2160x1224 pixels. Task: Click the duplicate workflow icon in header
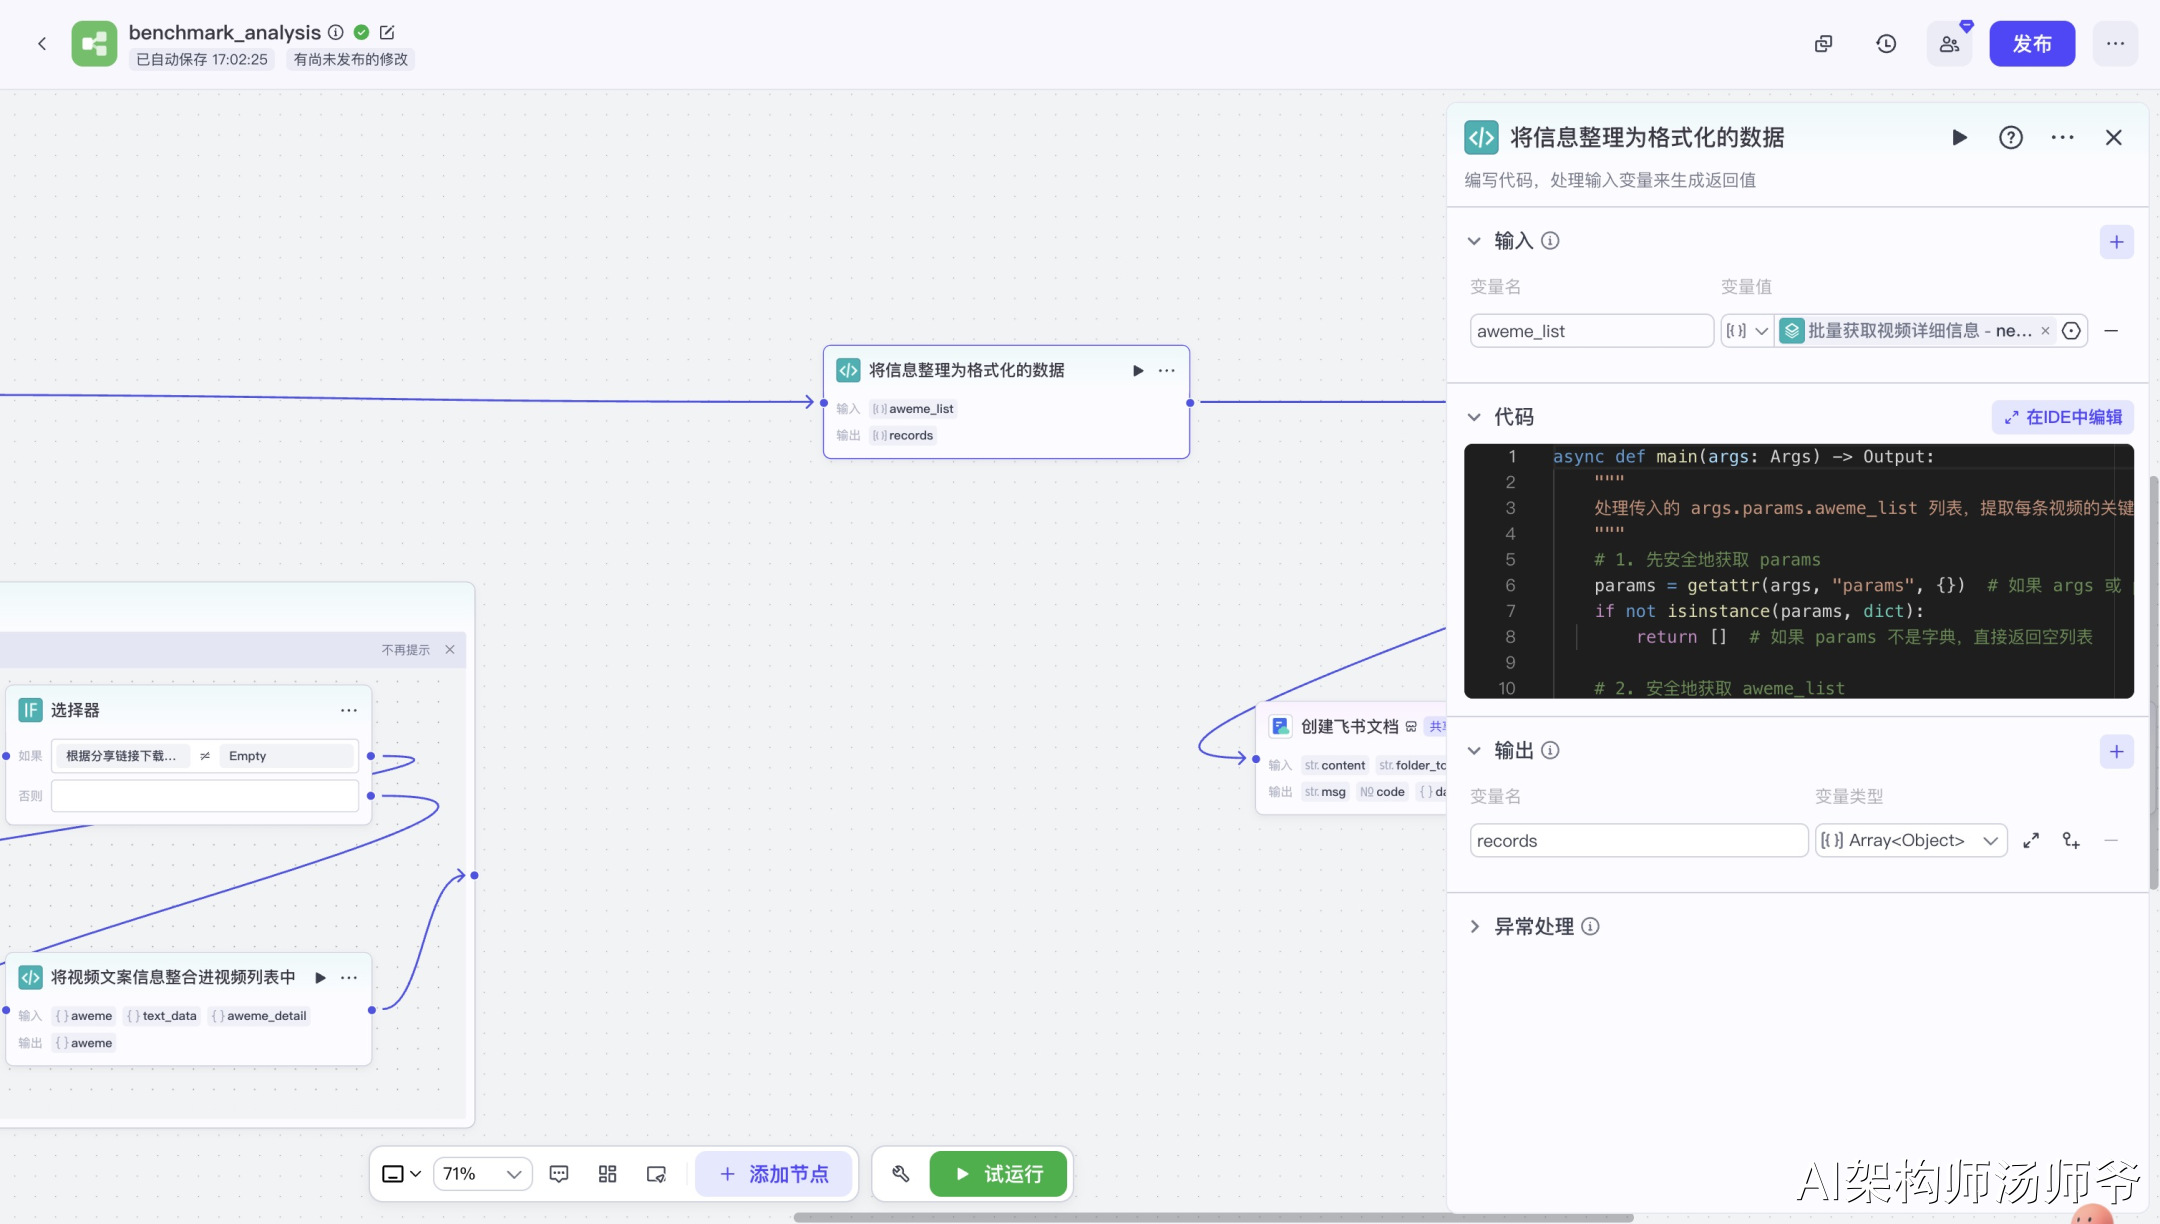point(1823,44)
